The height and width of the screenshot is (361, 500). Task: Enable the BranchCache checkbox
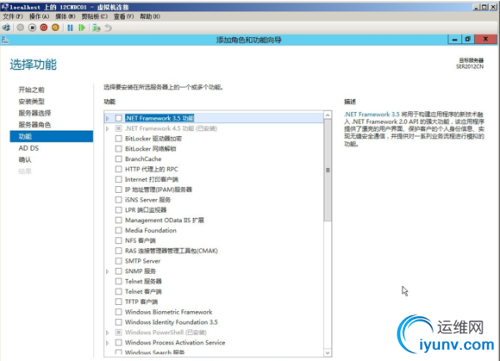coord(118,159)
